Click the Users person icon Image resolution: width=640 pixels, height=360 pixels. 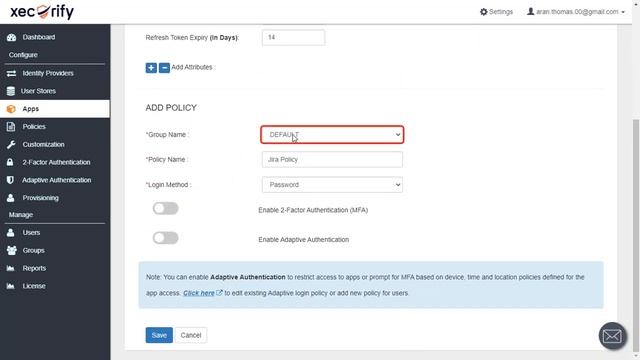[x=11, y=233]
